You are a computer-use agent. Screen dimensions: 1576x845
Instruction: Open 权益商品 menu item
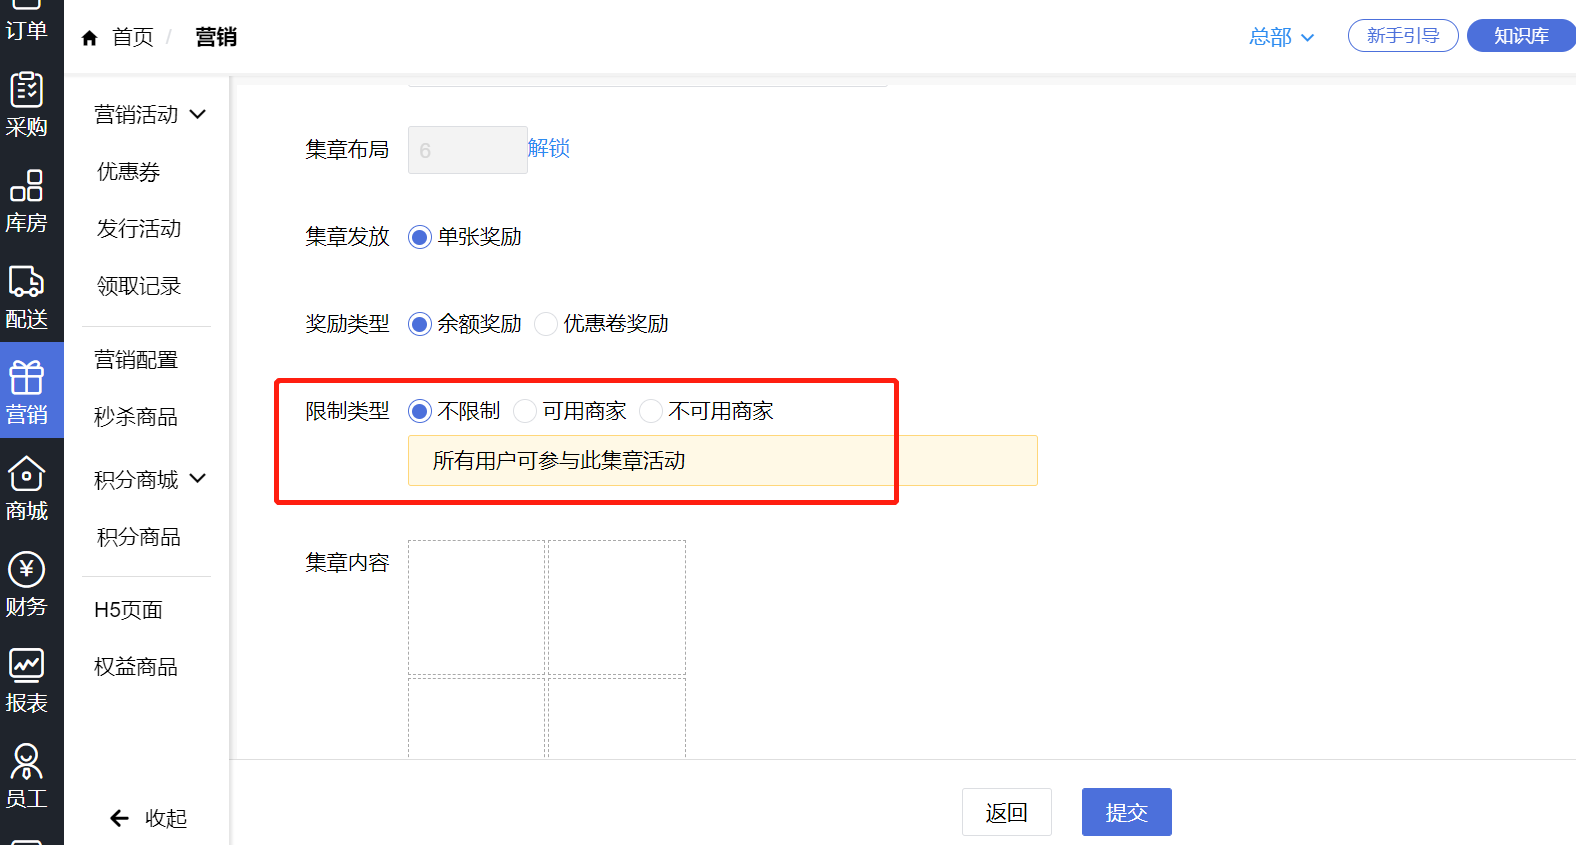coord(136,667)
